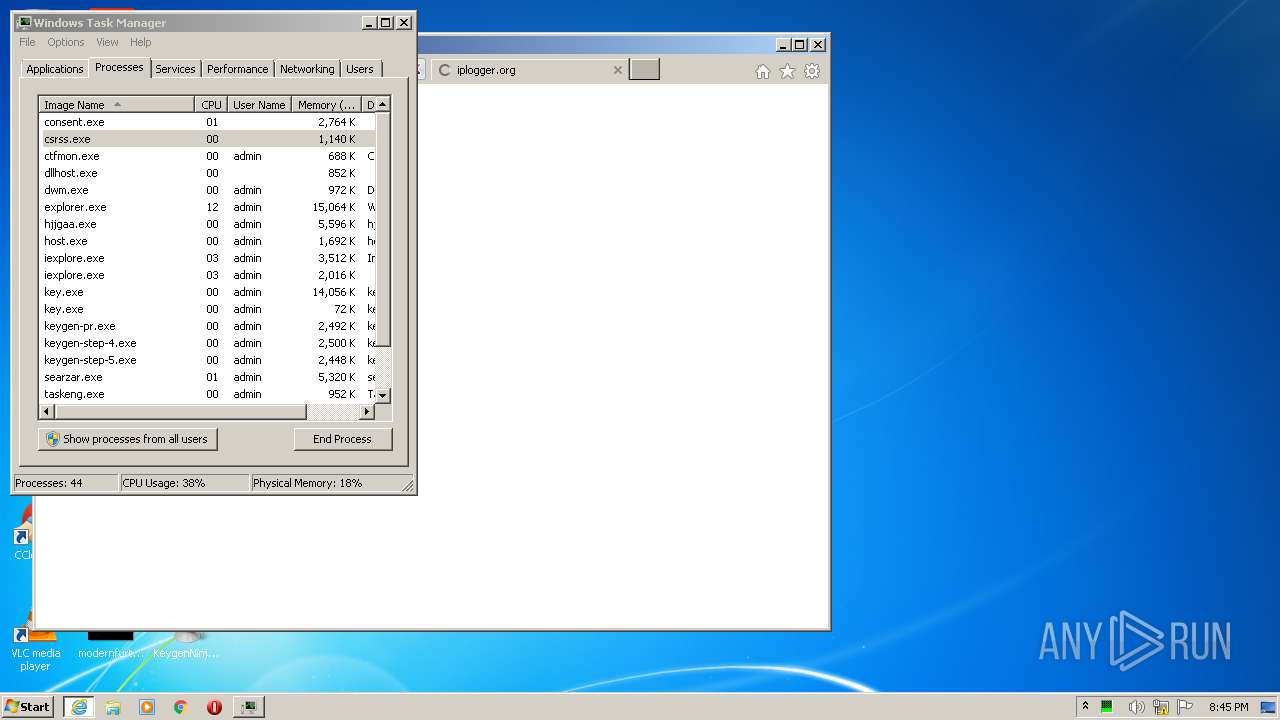
Task: Launch Windows Media Player from taskbar
Action: tap(147, 707)
